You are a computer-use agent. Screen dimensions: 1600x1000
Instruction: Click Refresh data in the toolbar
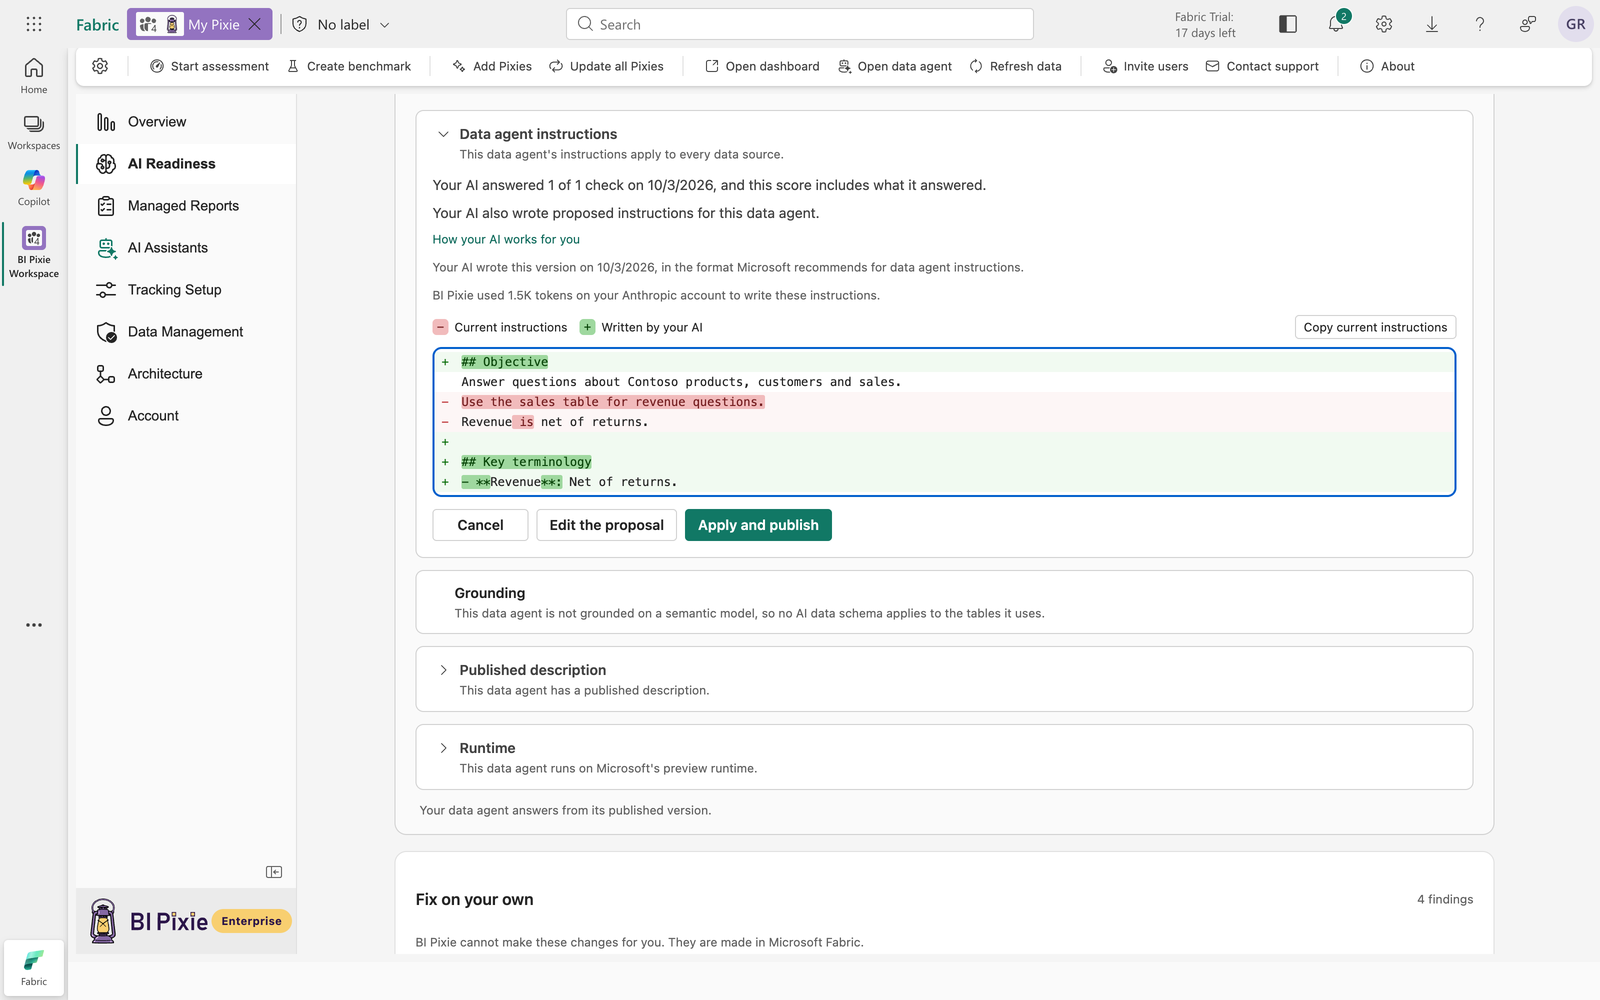click(1015, 66)
